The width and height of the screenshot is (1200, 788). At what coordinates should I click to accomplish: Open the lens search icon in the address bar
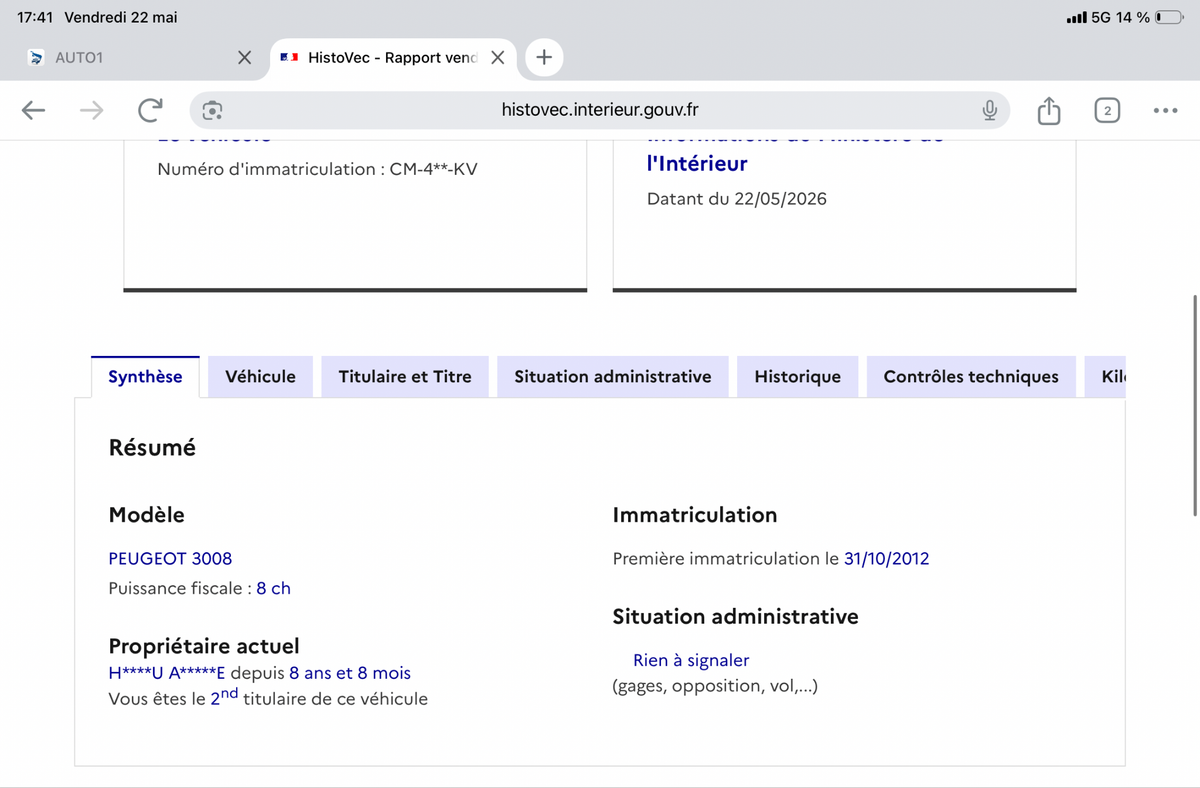[x=212, y=111]
